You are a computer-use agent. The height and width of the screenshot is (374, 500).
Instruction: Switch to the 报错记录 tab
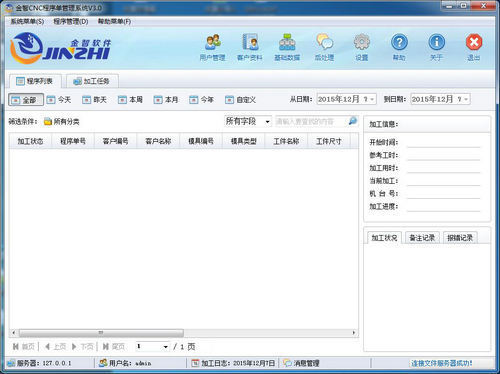pos(460,238)
